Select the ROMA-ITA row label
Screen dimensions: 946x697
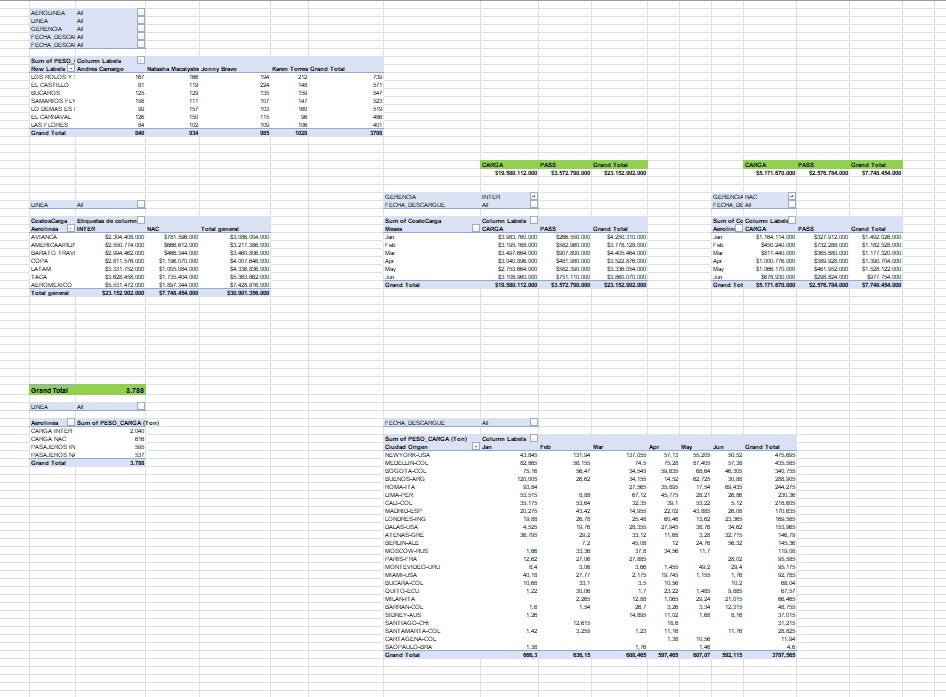[400, 486]
